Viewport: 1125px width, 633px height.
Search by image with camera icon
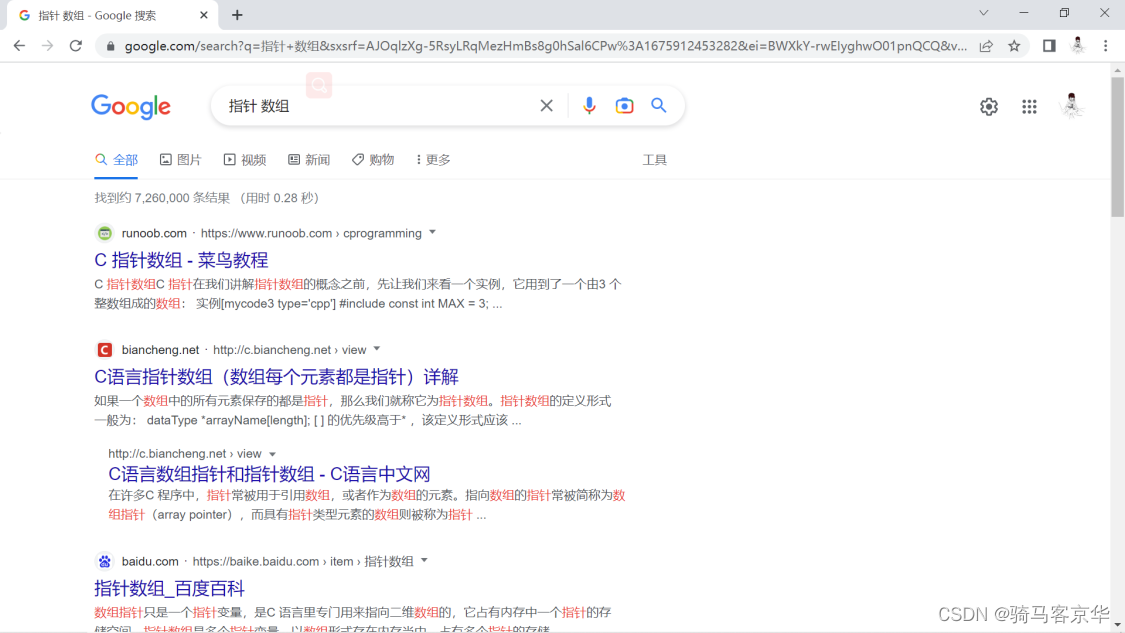click(x=624, y=106)
